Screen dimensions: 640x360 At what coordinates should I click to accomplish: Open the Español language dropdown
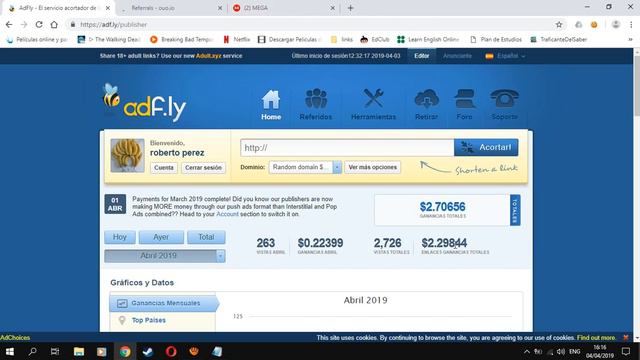[505, 56]
